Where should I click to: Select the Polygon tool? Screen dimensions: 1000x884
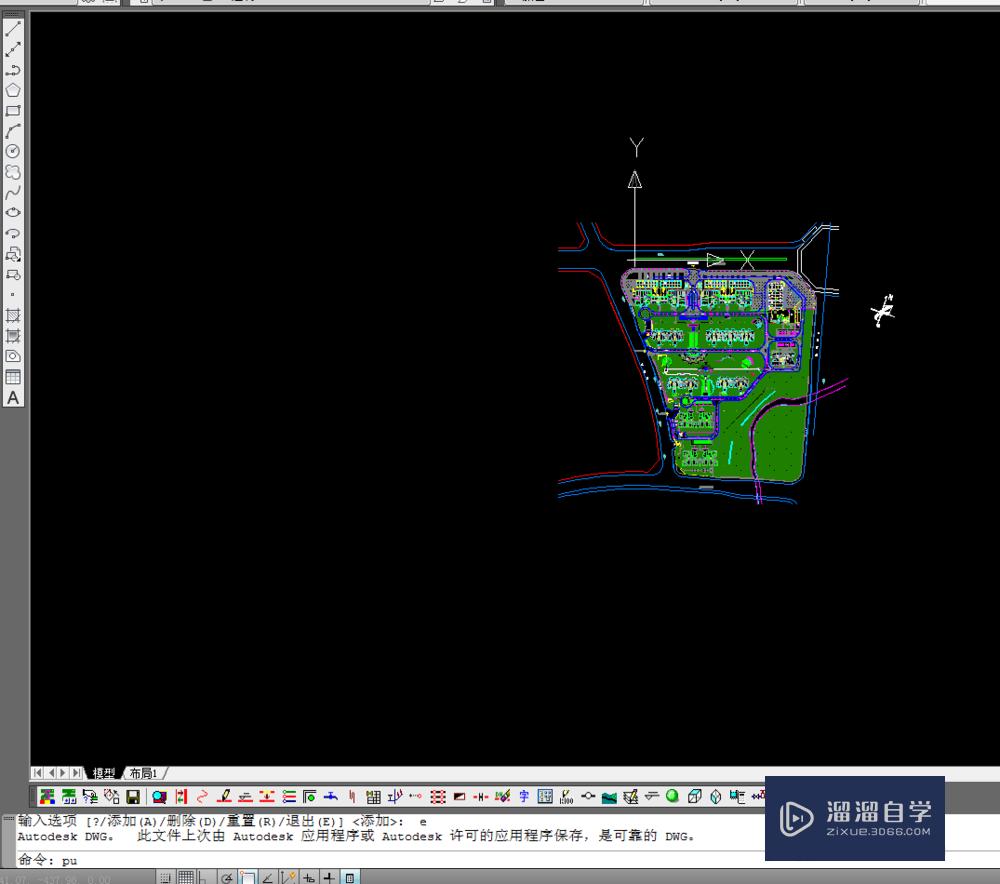(13, 90)
